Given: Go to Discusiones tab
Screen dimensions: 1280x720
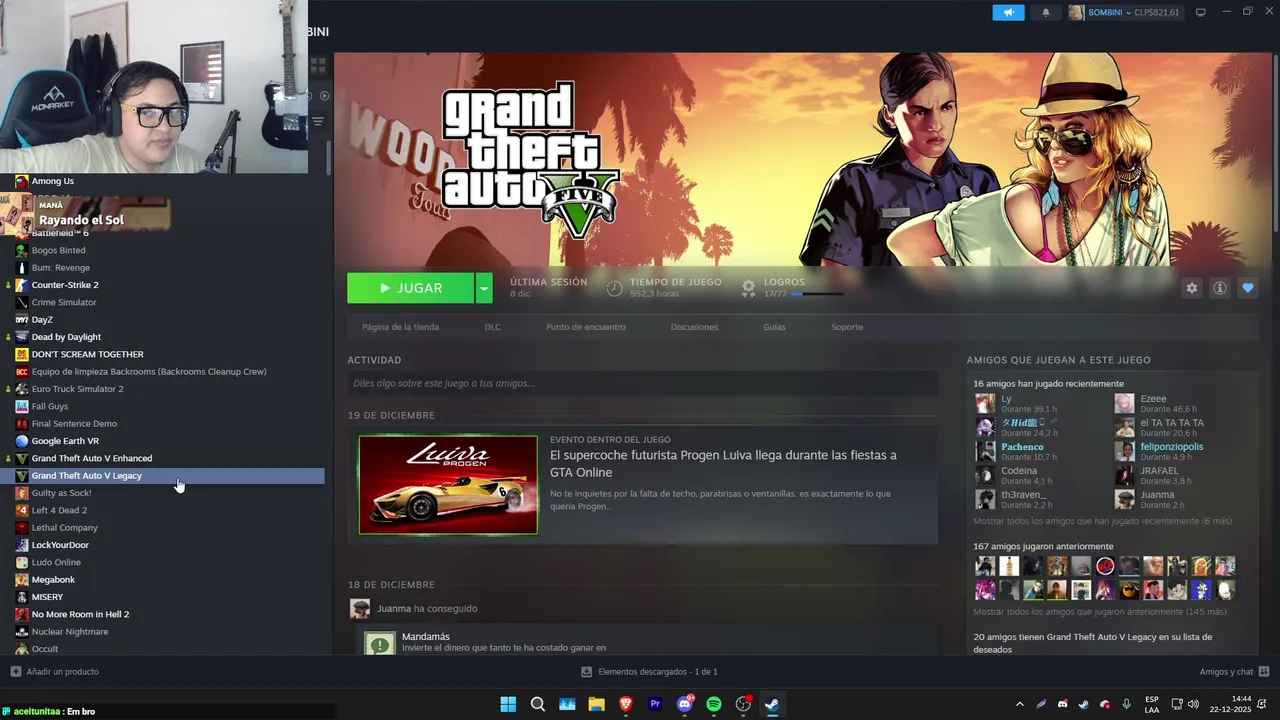Looking at the screenshot, I should (x=694, y=327).
